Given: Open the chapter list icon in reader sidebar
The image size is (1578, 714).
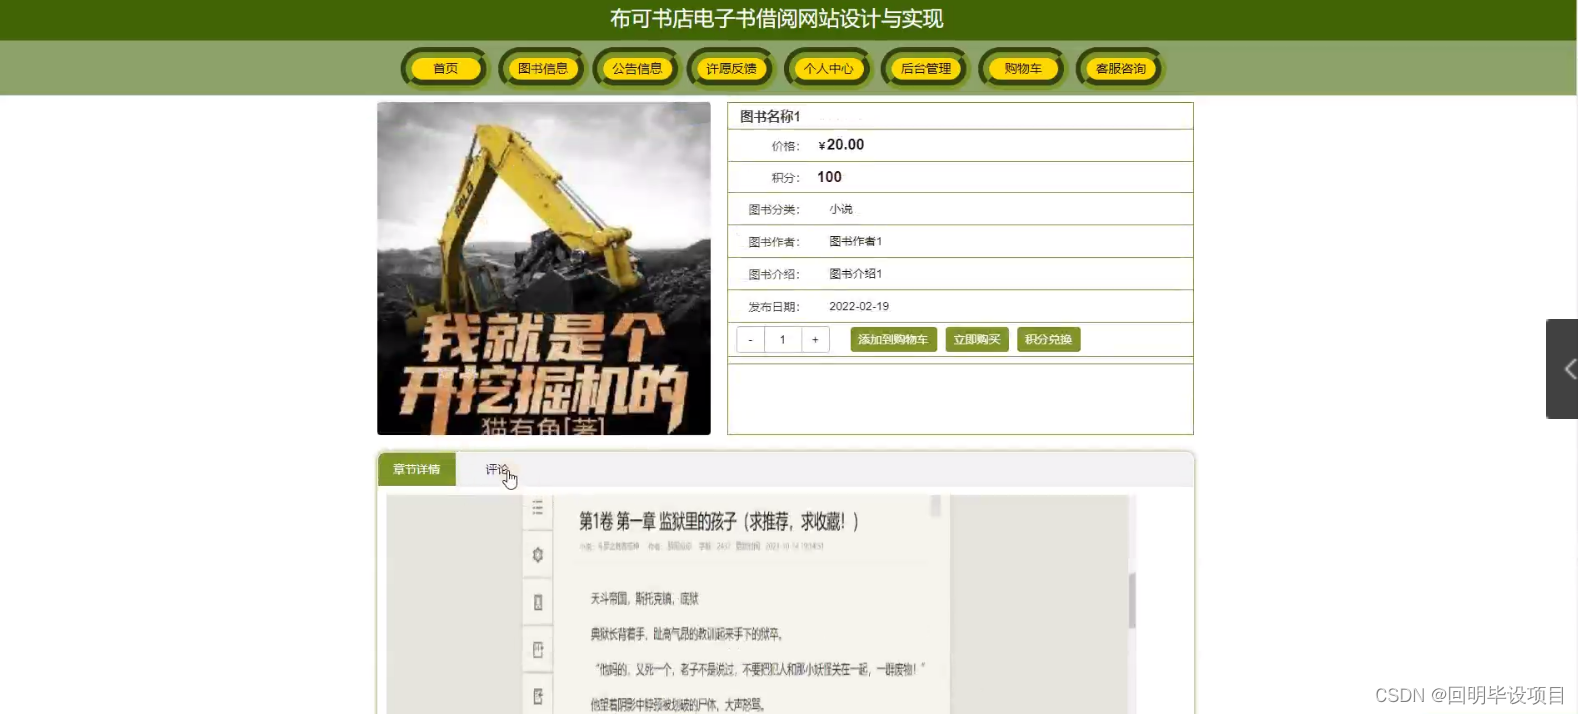Looking at the screenshot, I should (538, 508).
